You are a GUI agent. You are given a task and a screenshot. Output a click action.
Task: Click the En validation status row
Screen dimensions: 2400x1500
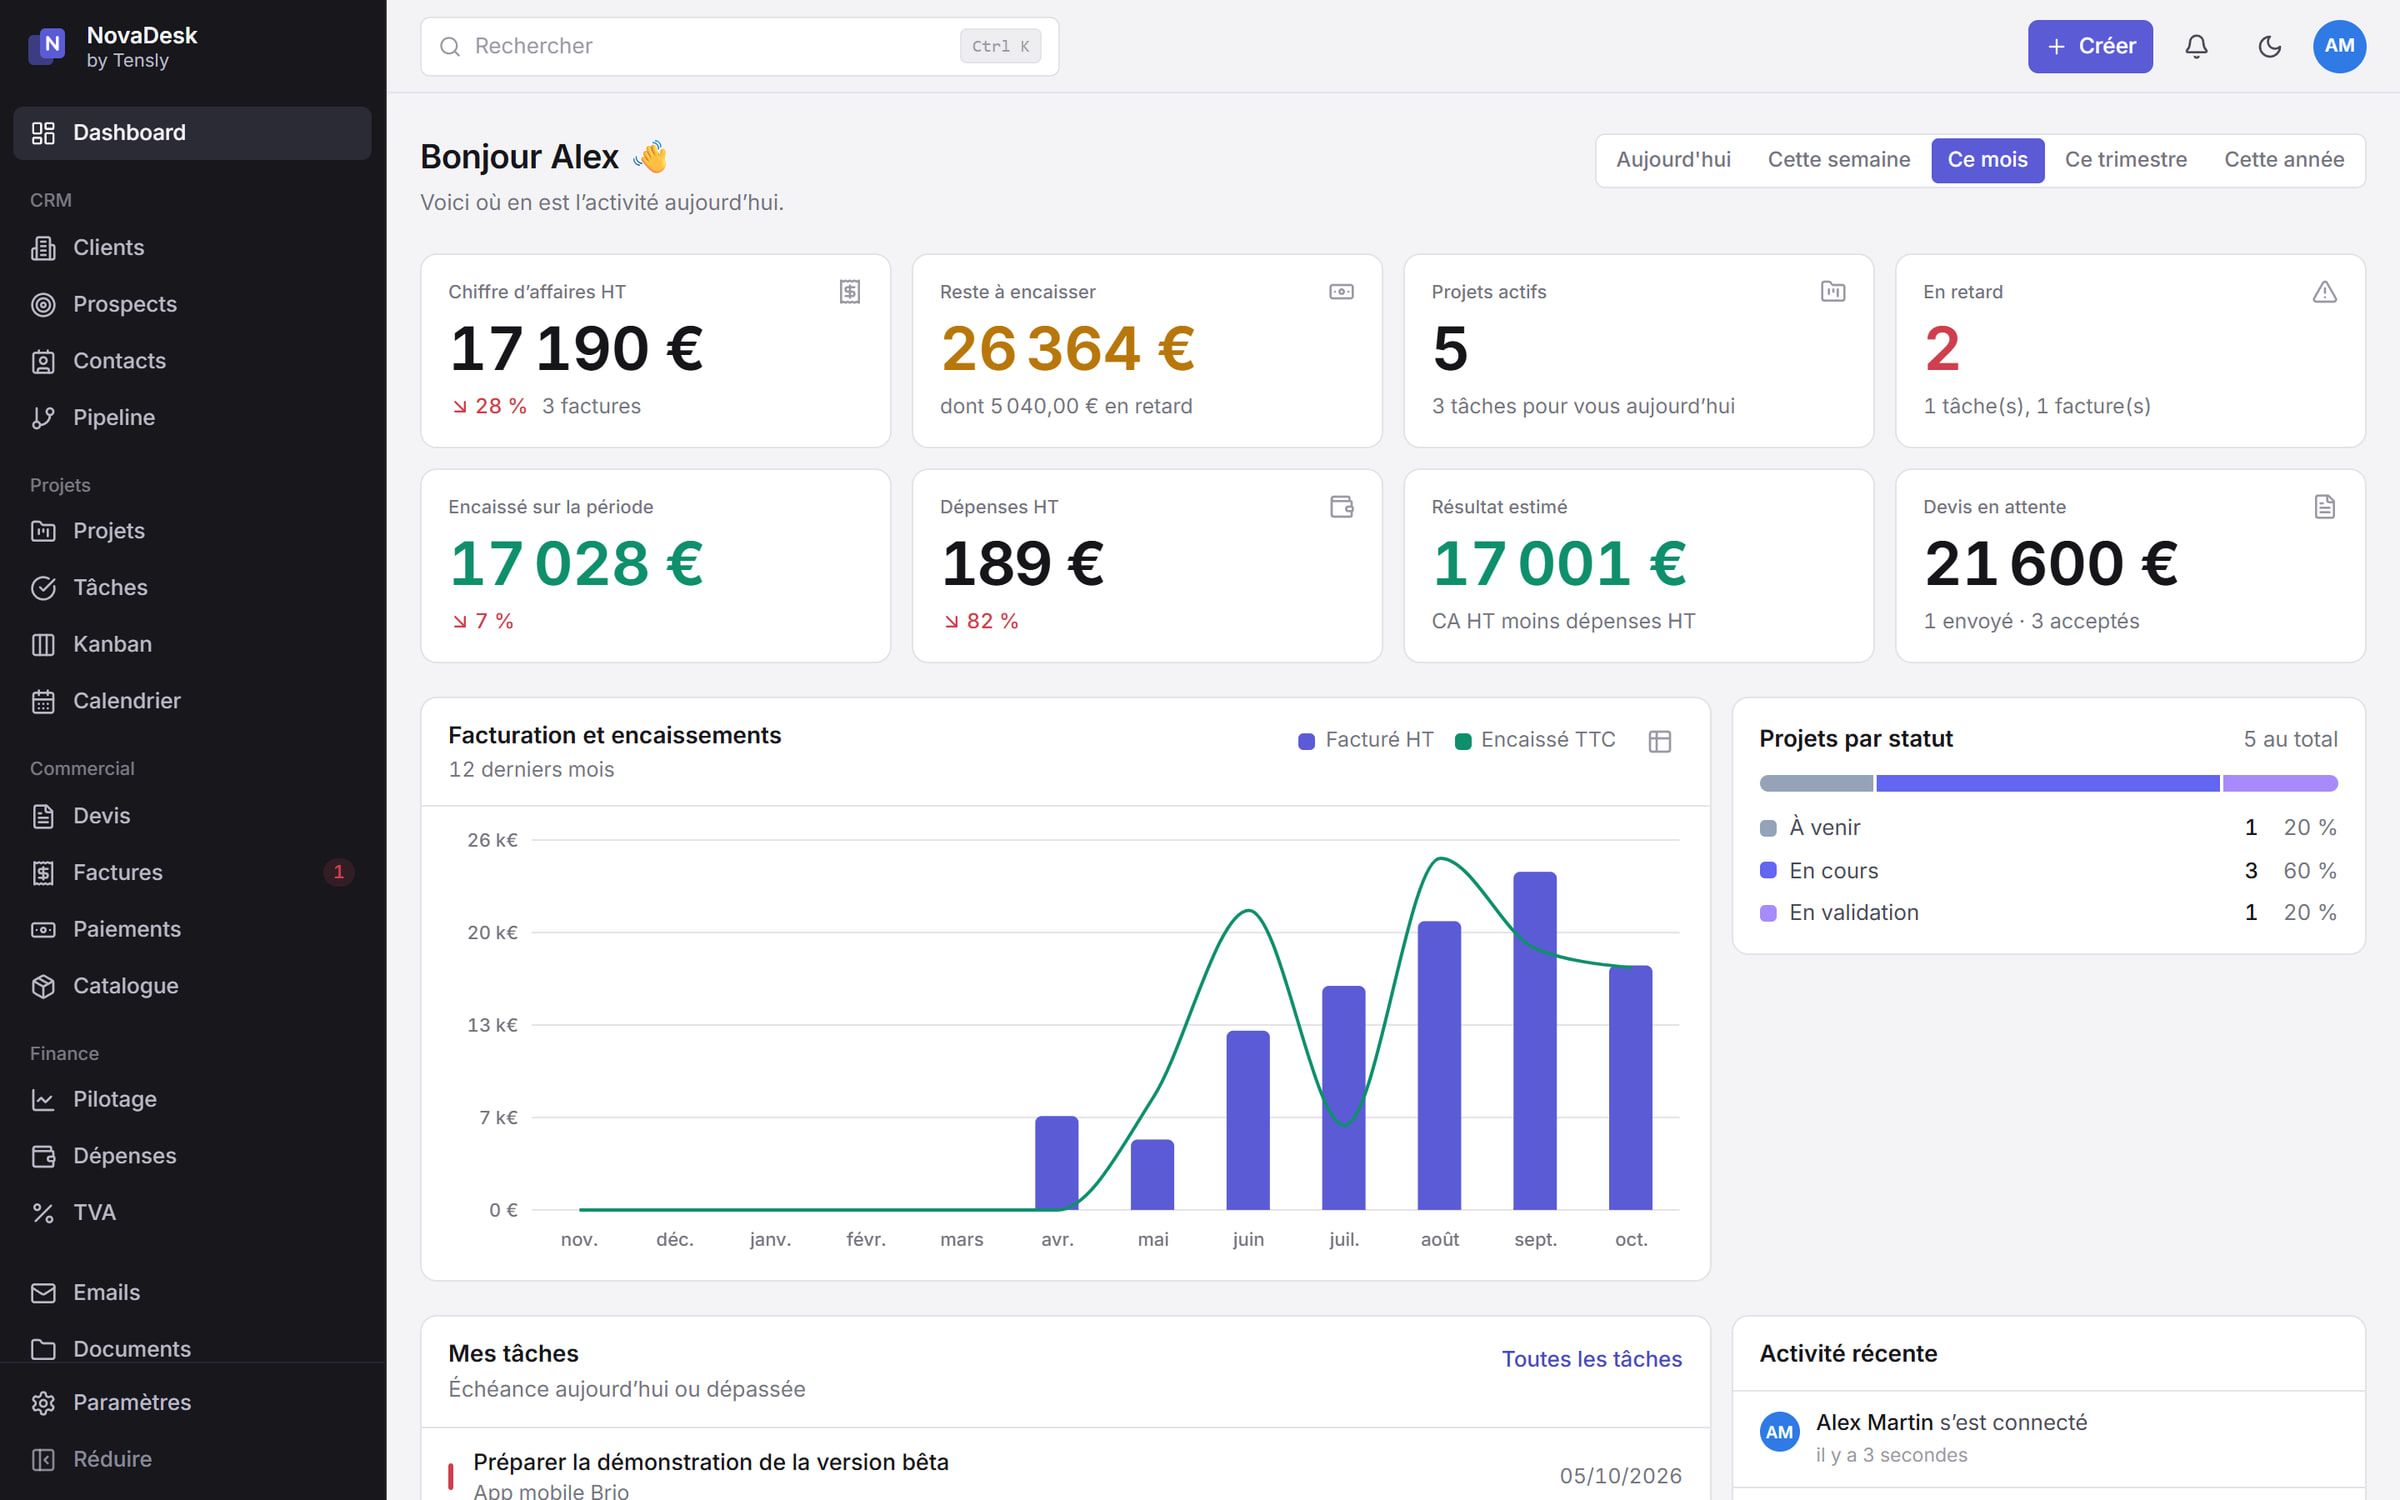[2047, 913]
